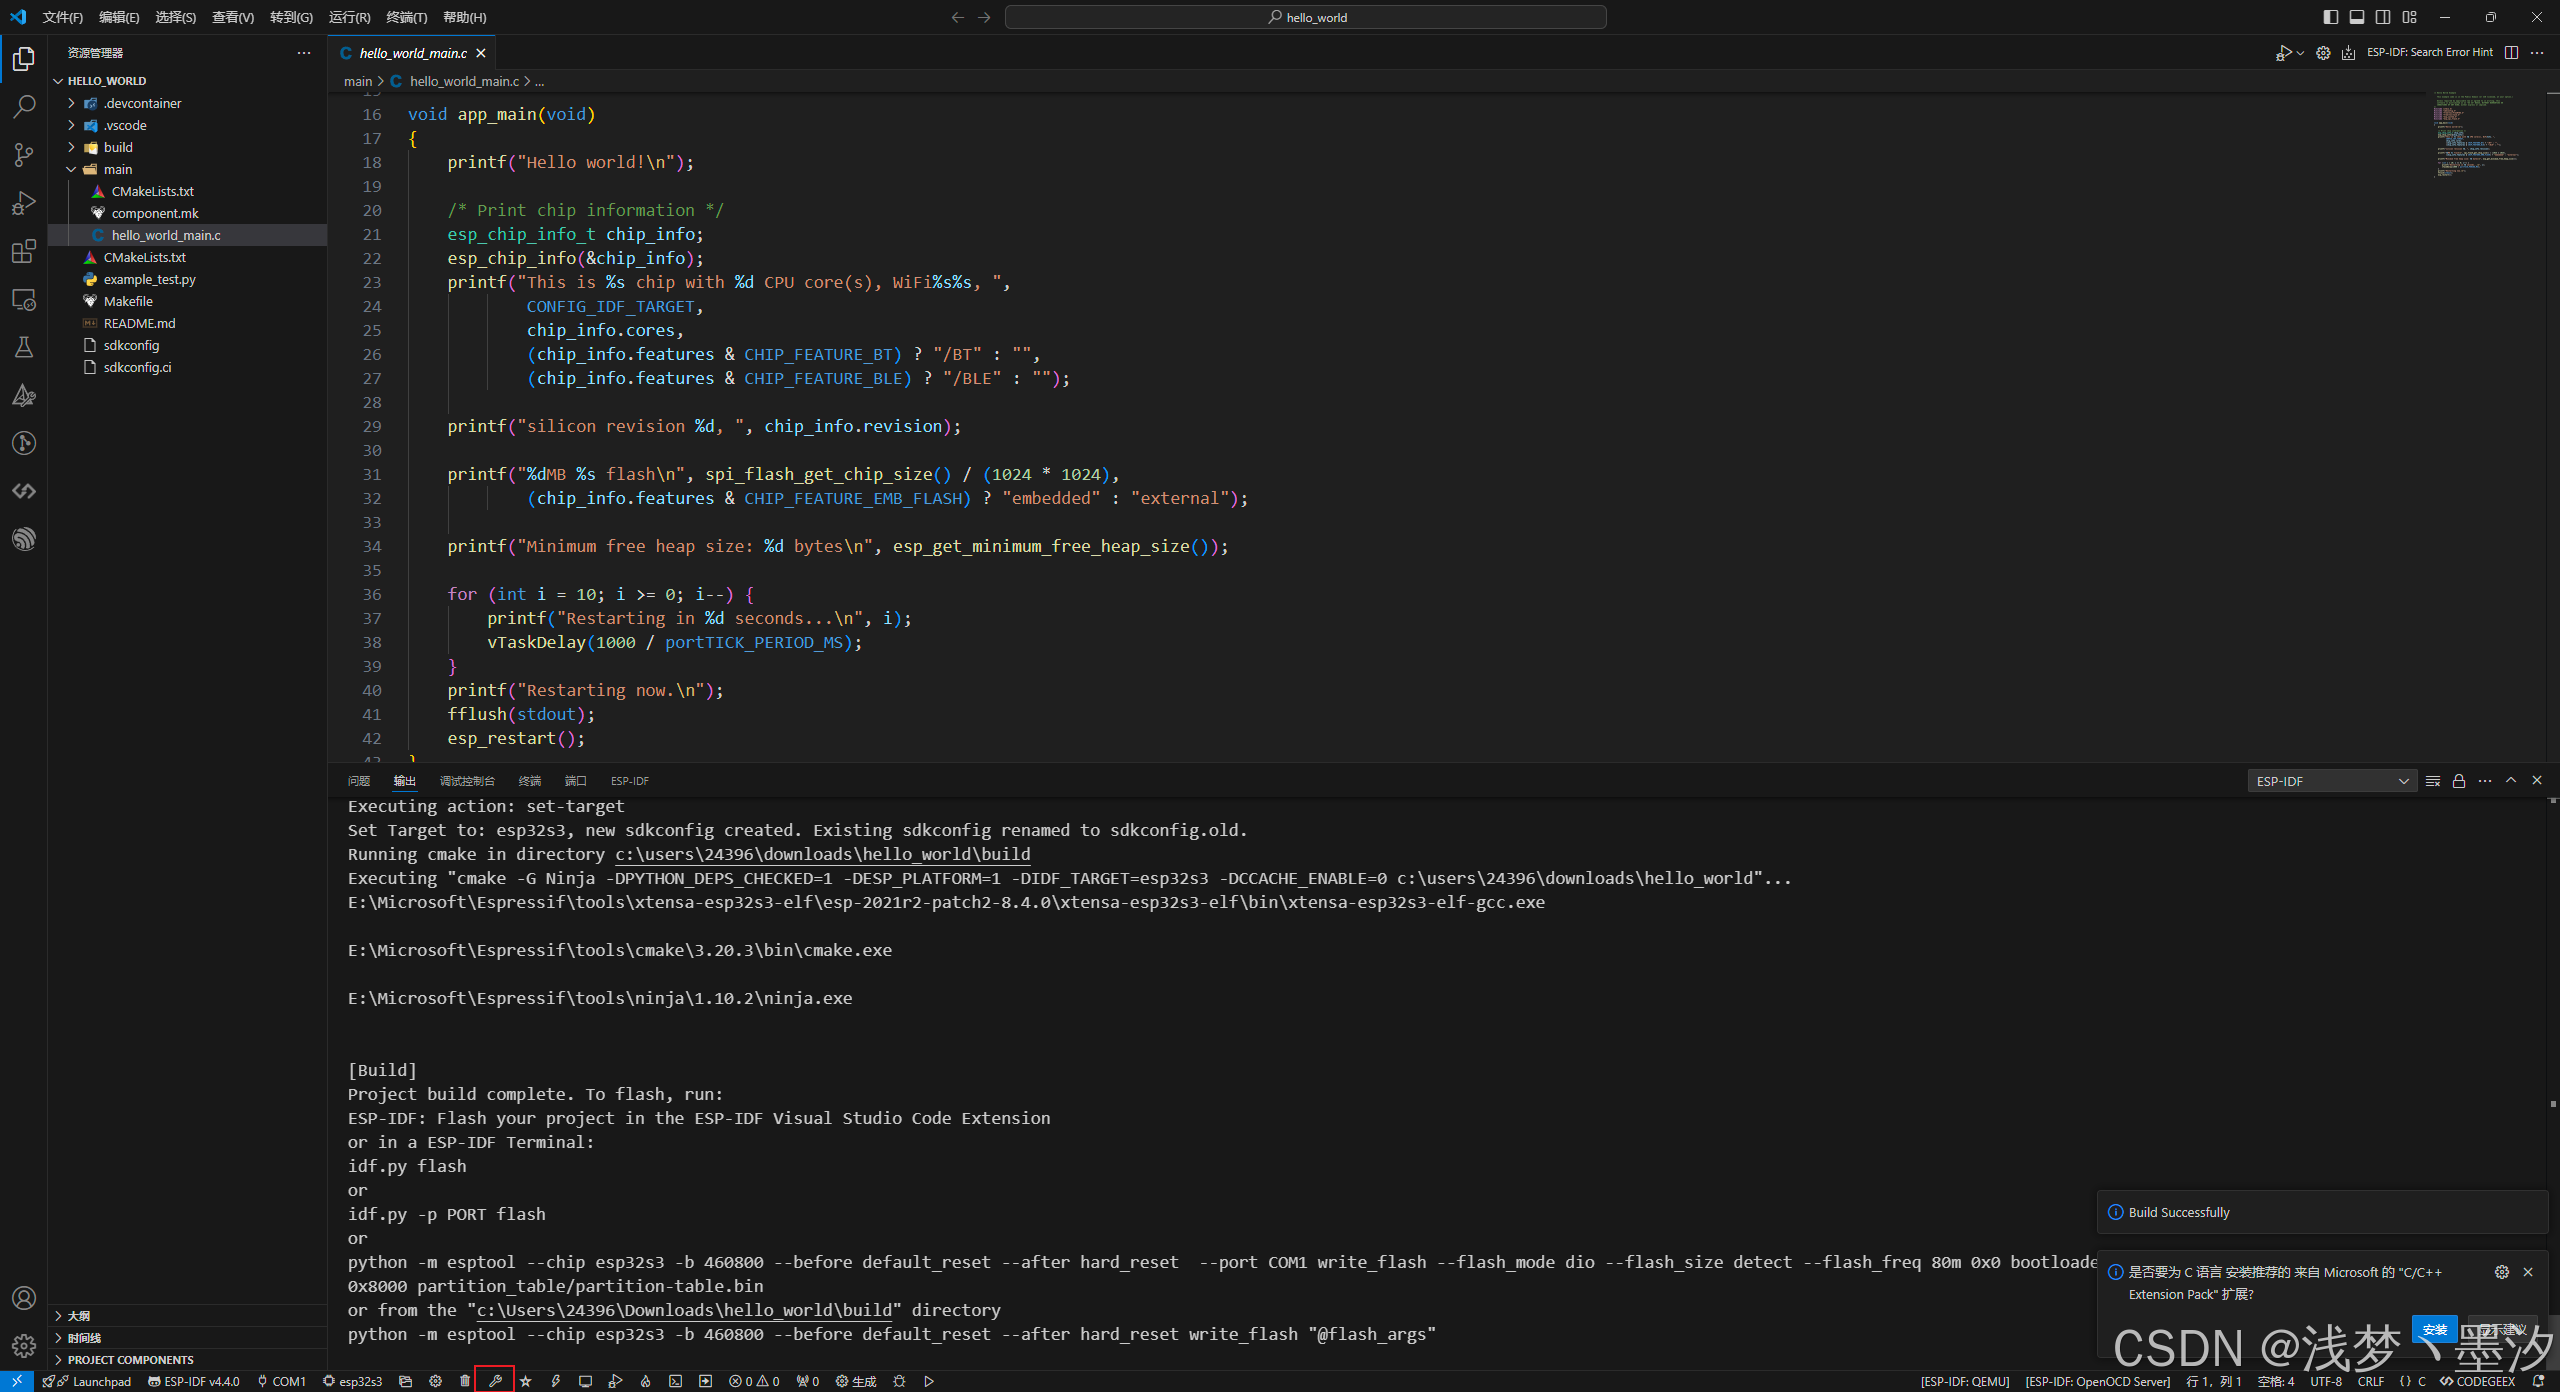Full clean project with trash icon
Viewport: 2560px width, 1392px height.
pyautogui.click(x=464, y=1381)
